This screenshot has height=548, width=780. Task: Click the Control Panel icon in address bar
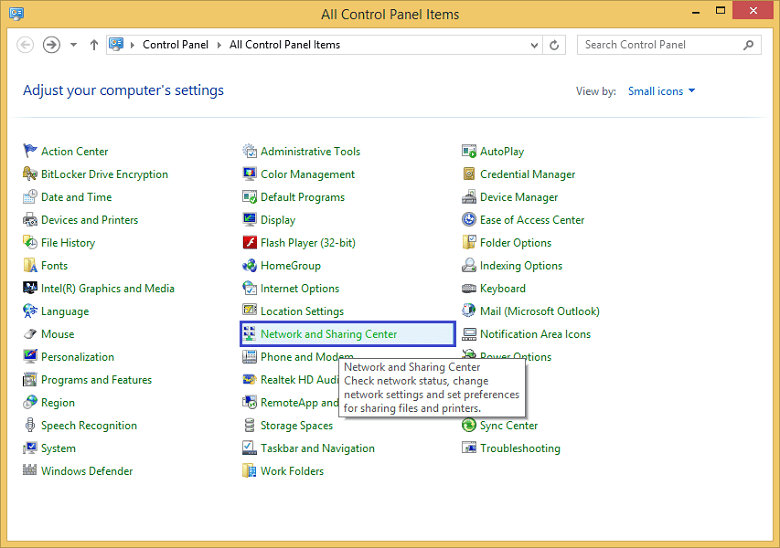116,44
